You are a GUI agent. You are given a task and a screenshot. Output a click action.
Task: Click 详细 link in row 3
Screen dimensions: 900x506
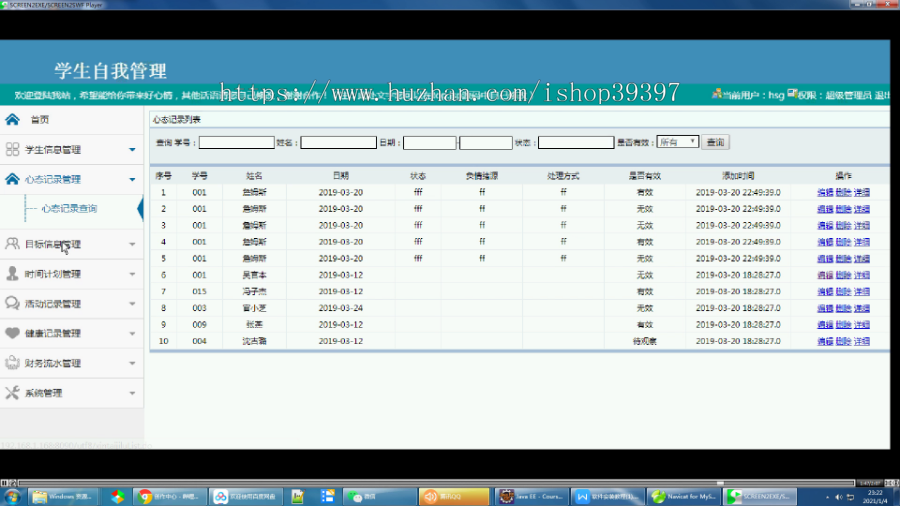[862, 225]
